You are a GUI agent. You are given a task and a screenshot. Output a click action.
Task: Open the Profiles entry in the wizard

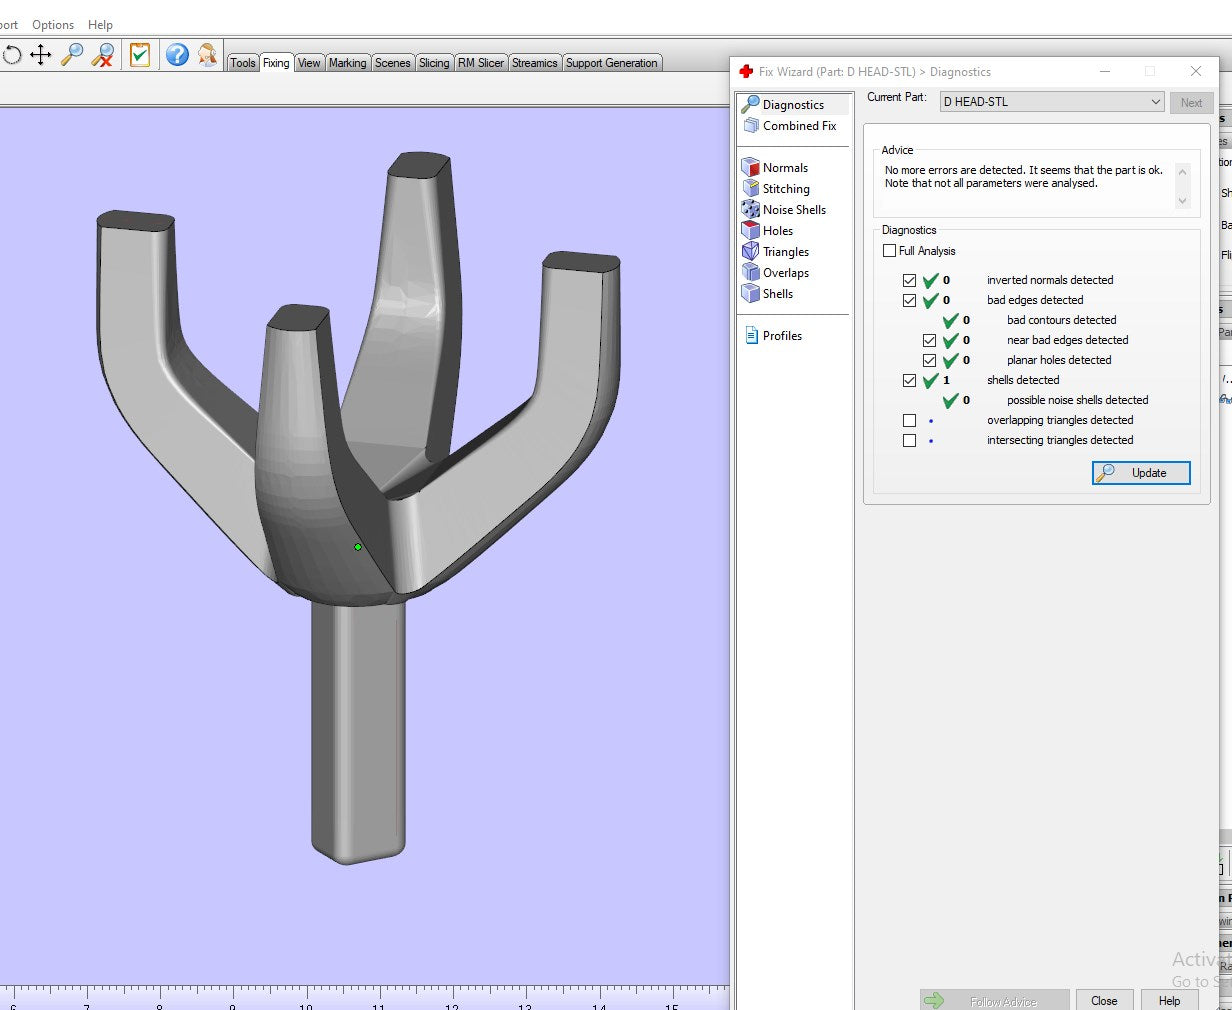coord(782,336)
